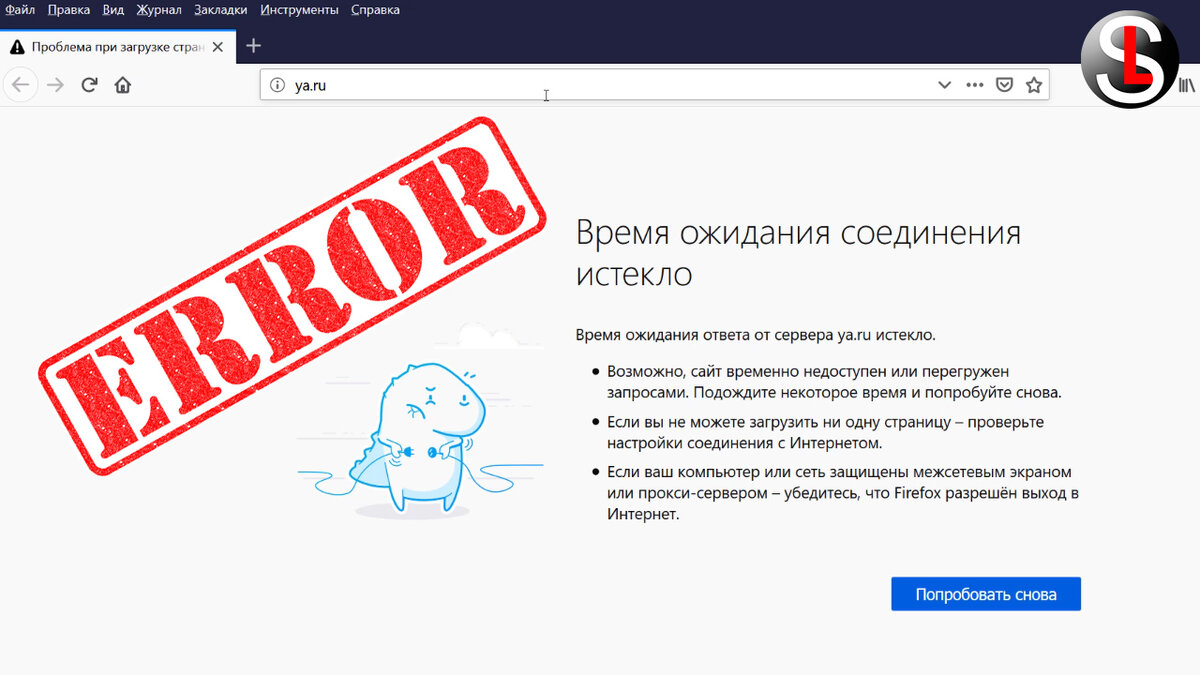Screen dimensions: 1200x675
Task: Open the Файл menu
Action: point(20,10)
